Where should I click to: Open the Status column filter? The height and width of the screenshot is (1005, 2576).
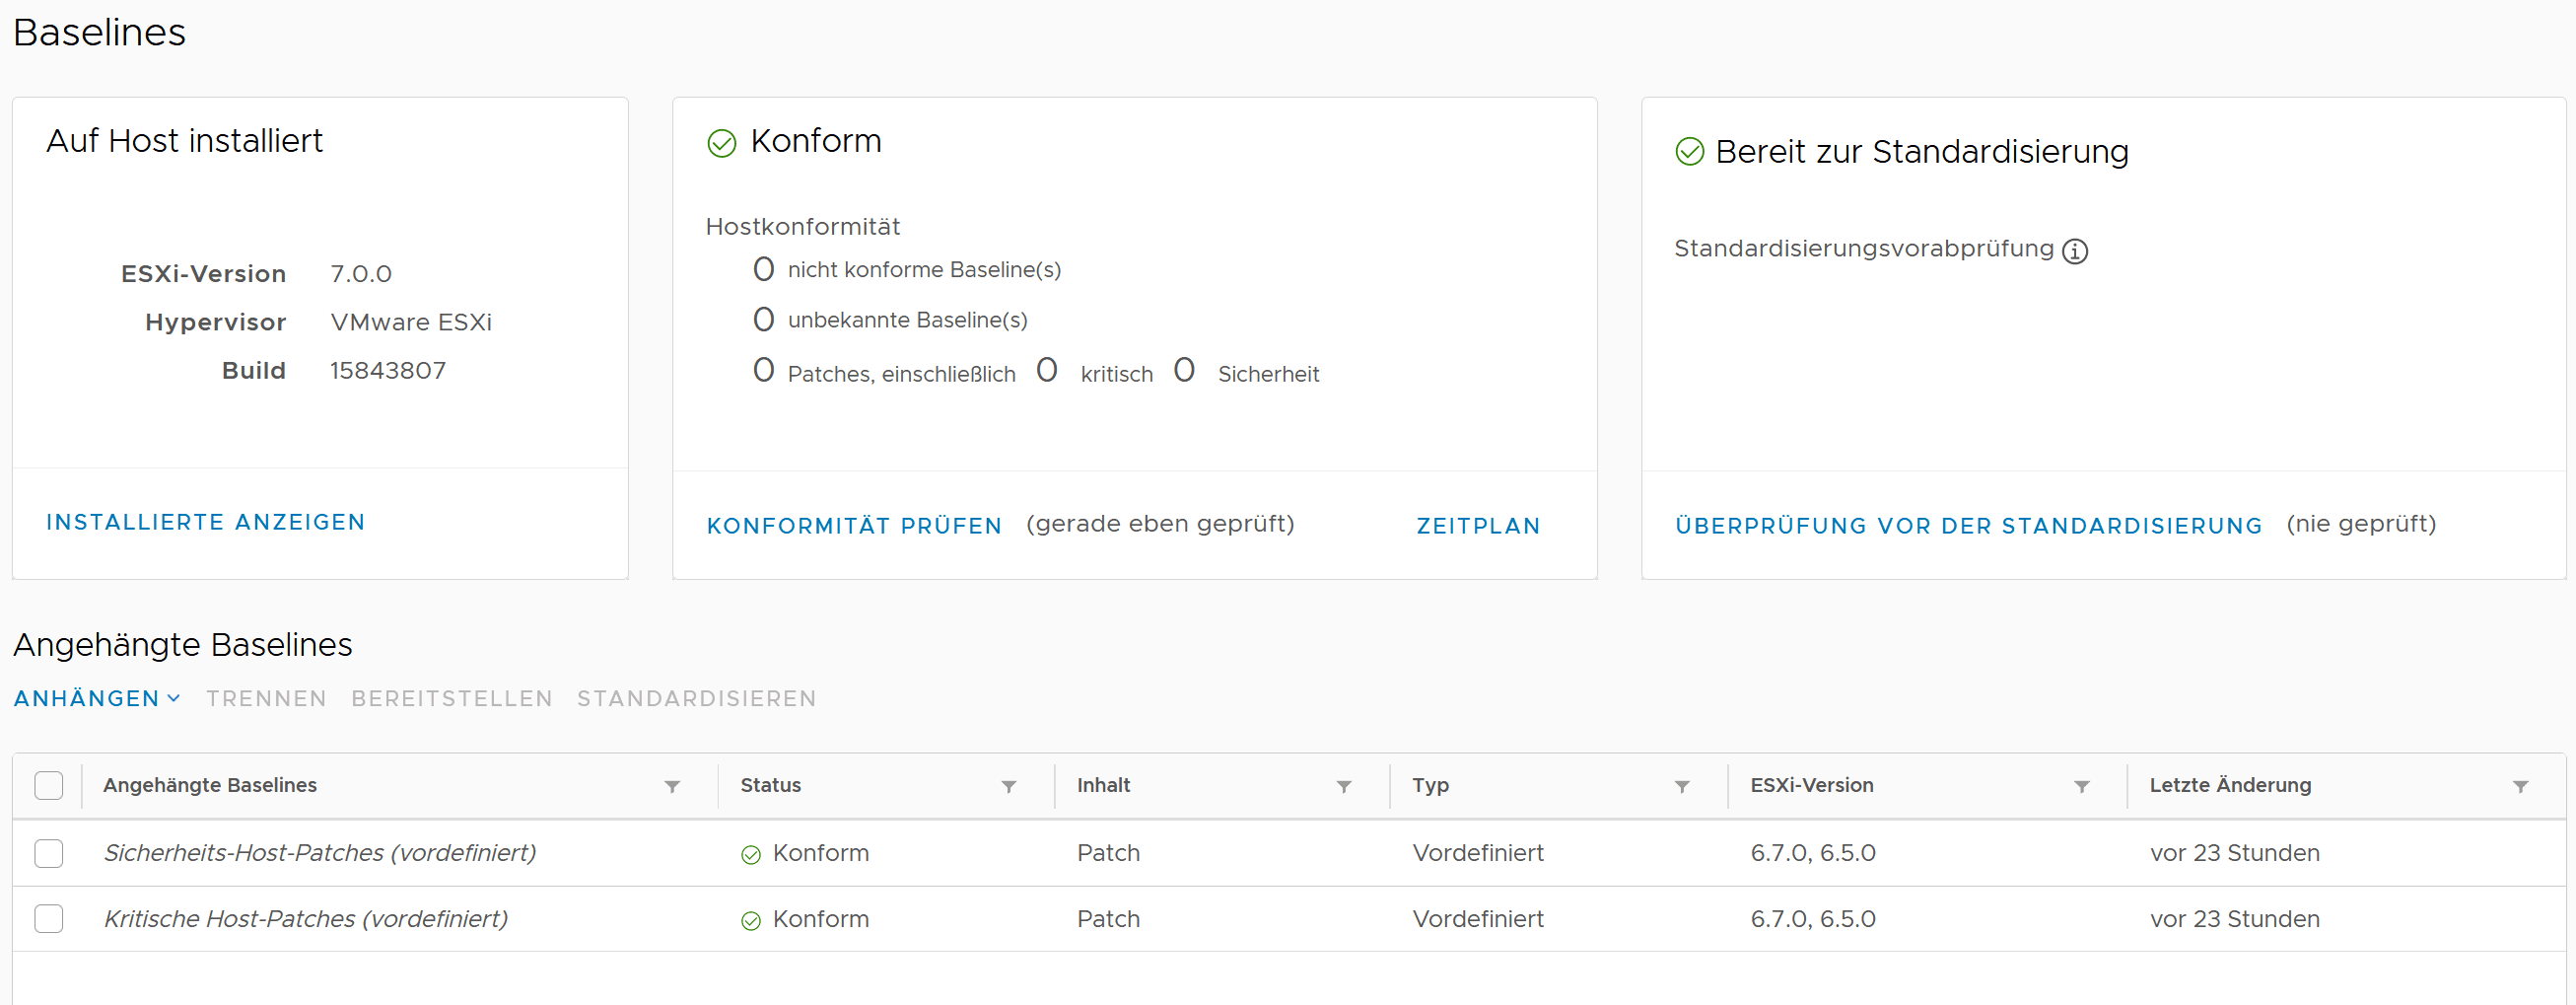point(1009,787)
